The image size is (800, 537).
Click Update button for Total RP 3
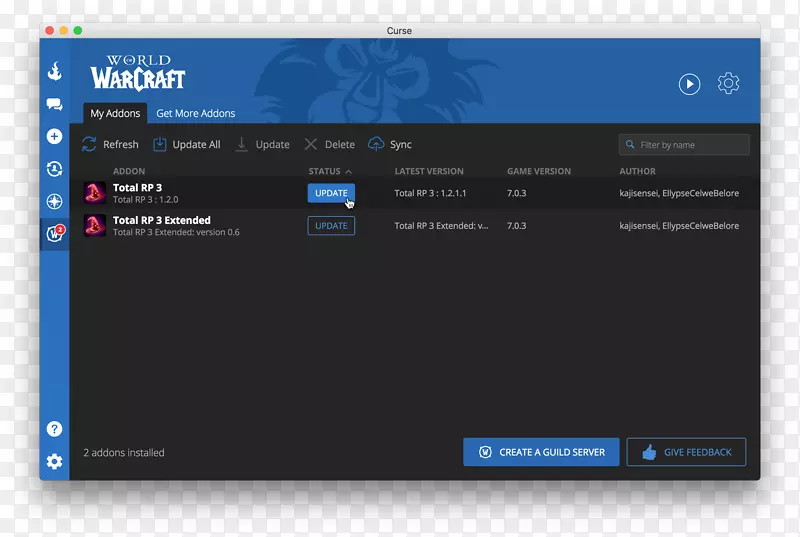331,194
